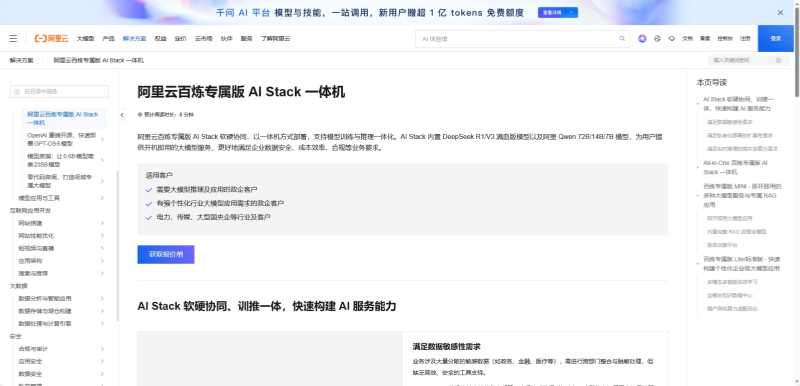The height and width of the screenshot is (386, 800).
Task: Close the top promotional banner
Action: (x=780, y=13)
